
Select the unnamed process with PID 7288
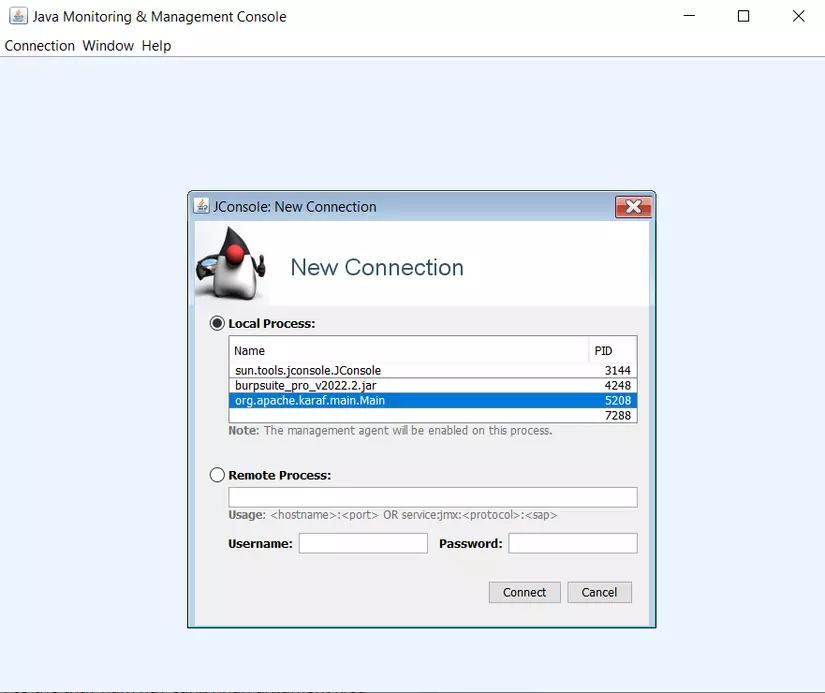[433, 416]
